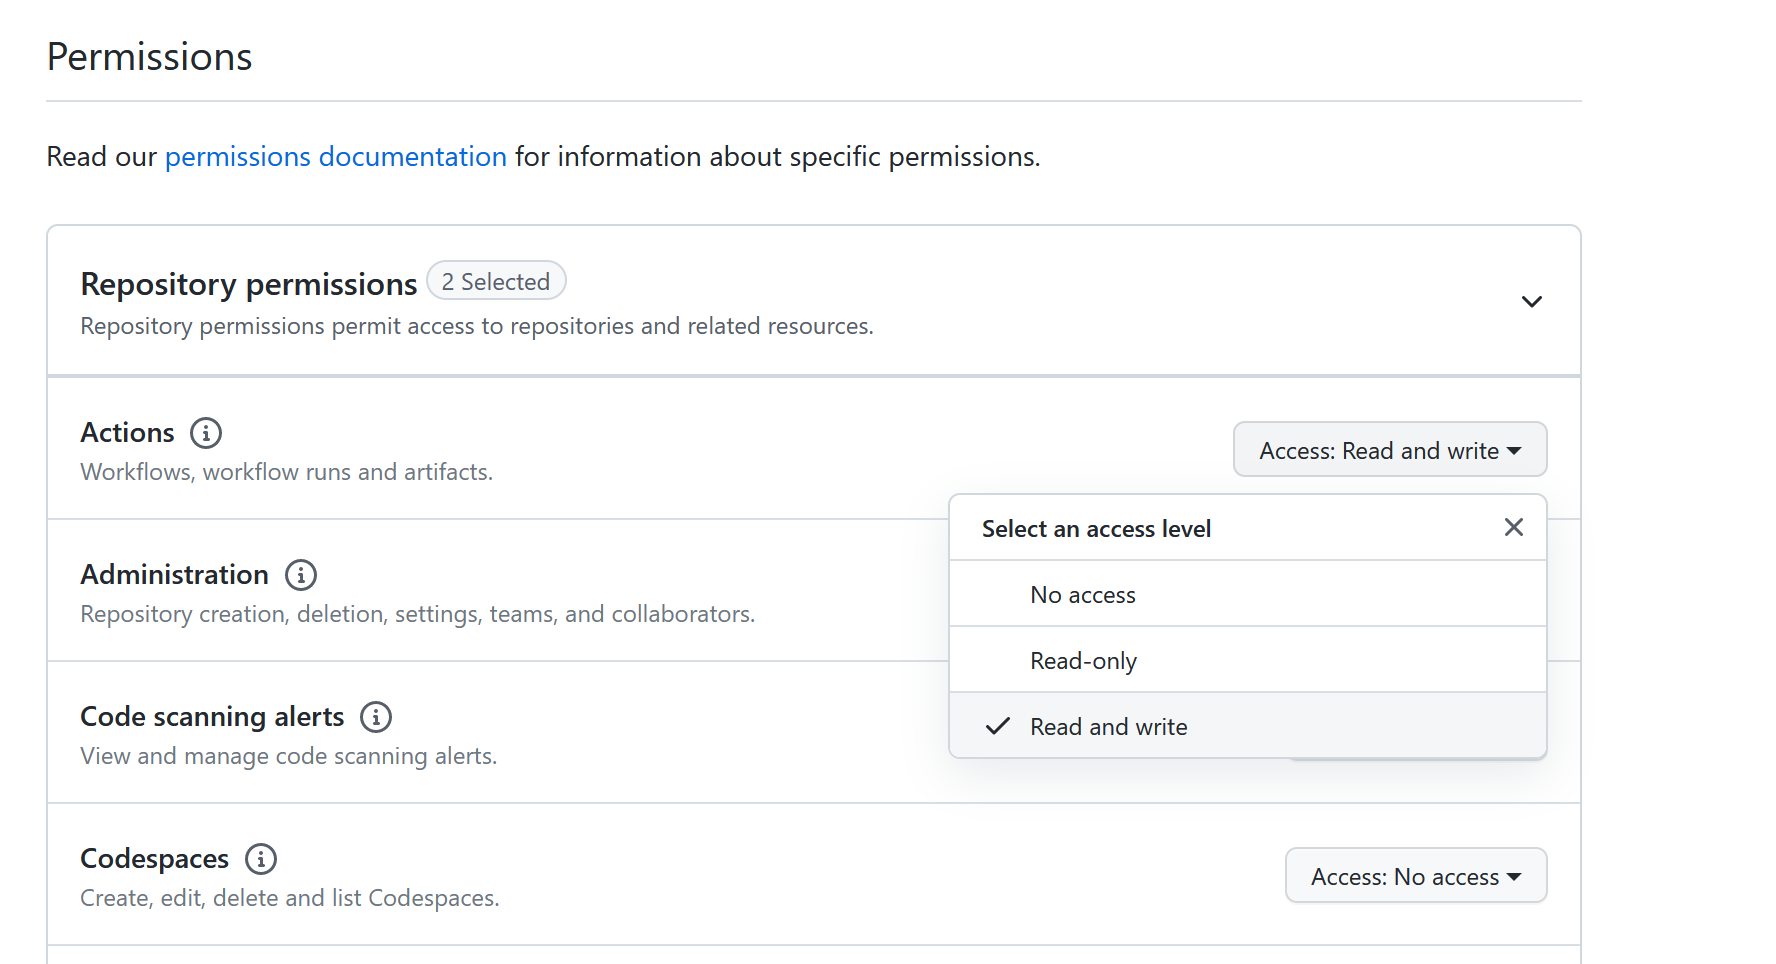Open the permissions documentation link

335,156
